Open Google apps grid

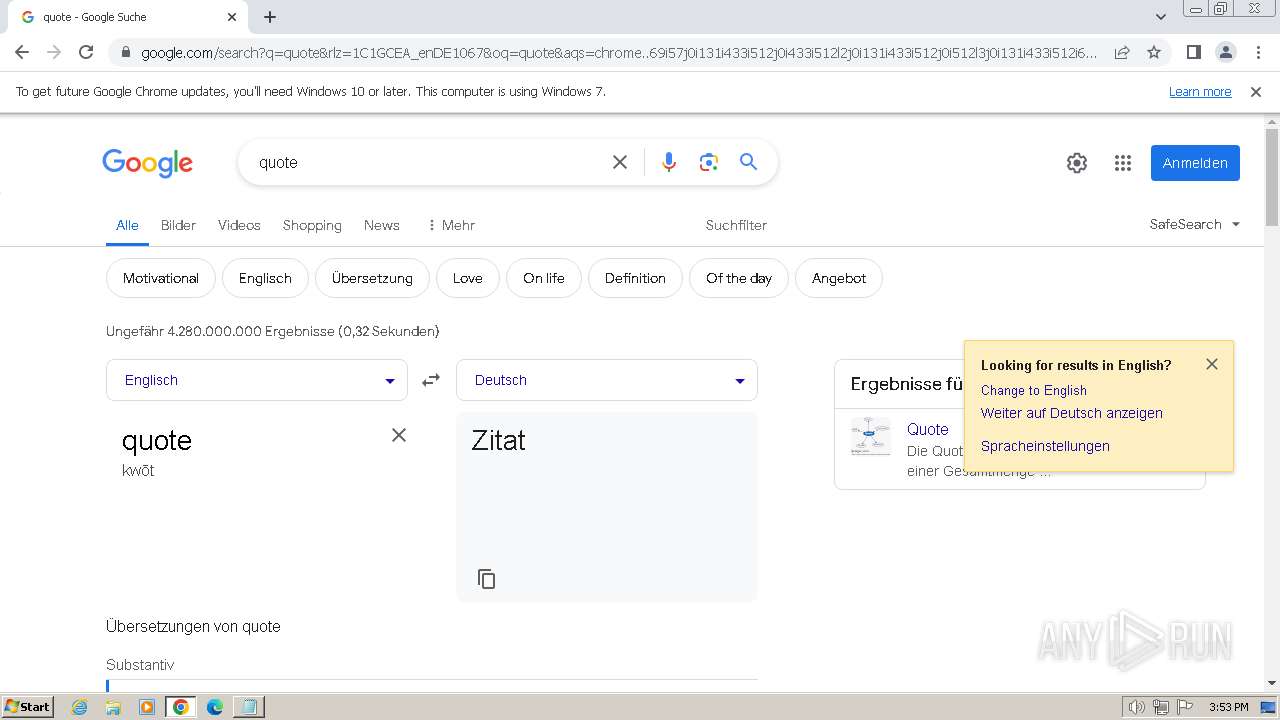[1123, 163]
